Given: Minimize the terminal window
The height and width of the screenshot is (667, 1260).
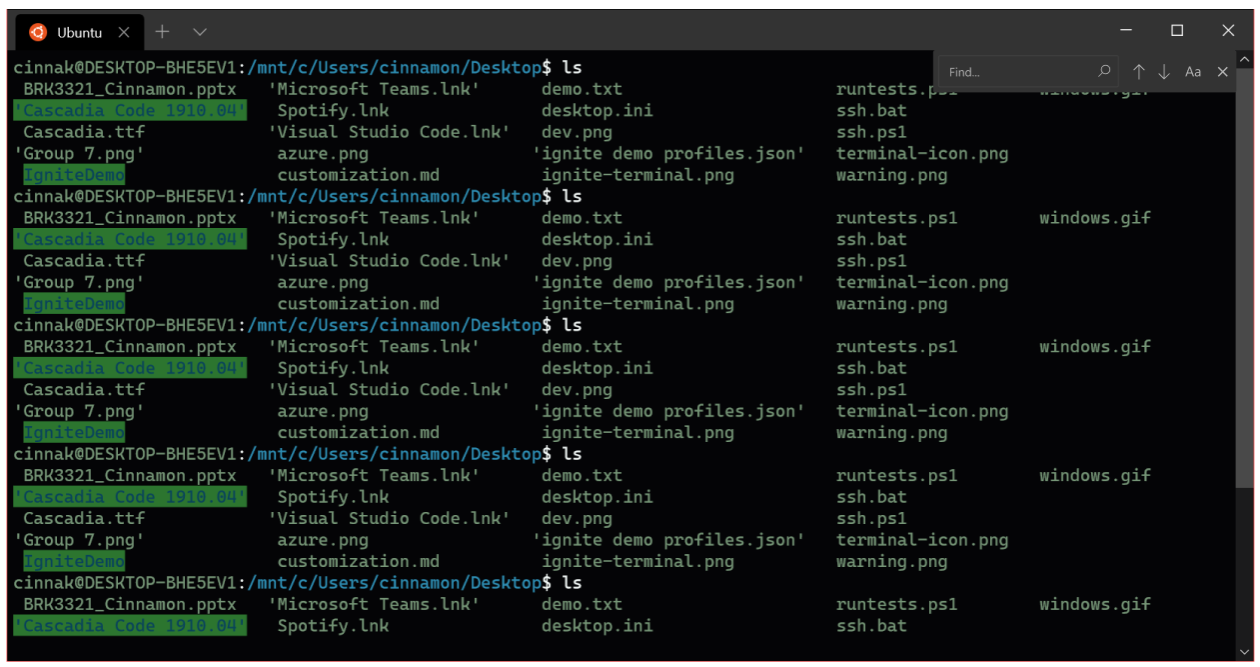Looking at the screenshot, I should 1126,31.
